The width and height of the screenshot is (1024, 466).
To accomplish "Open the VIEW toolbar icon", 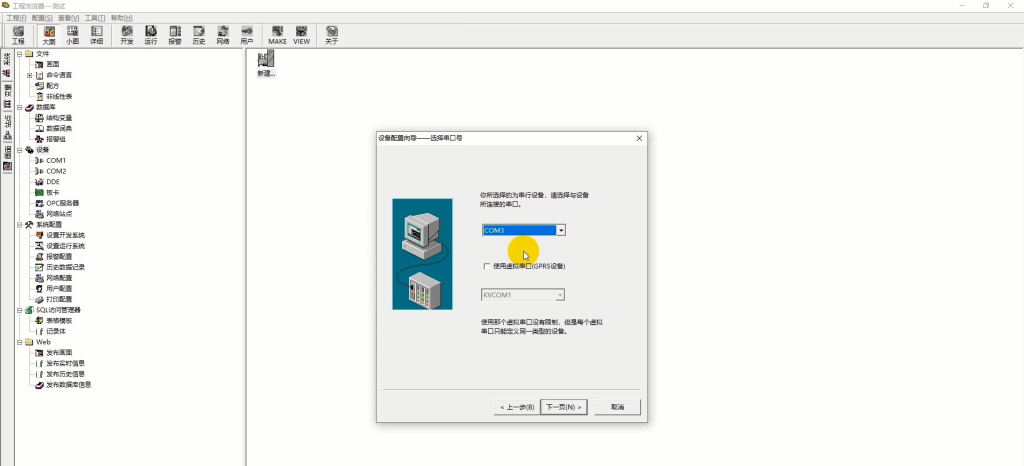I will (x=301, y=36).
